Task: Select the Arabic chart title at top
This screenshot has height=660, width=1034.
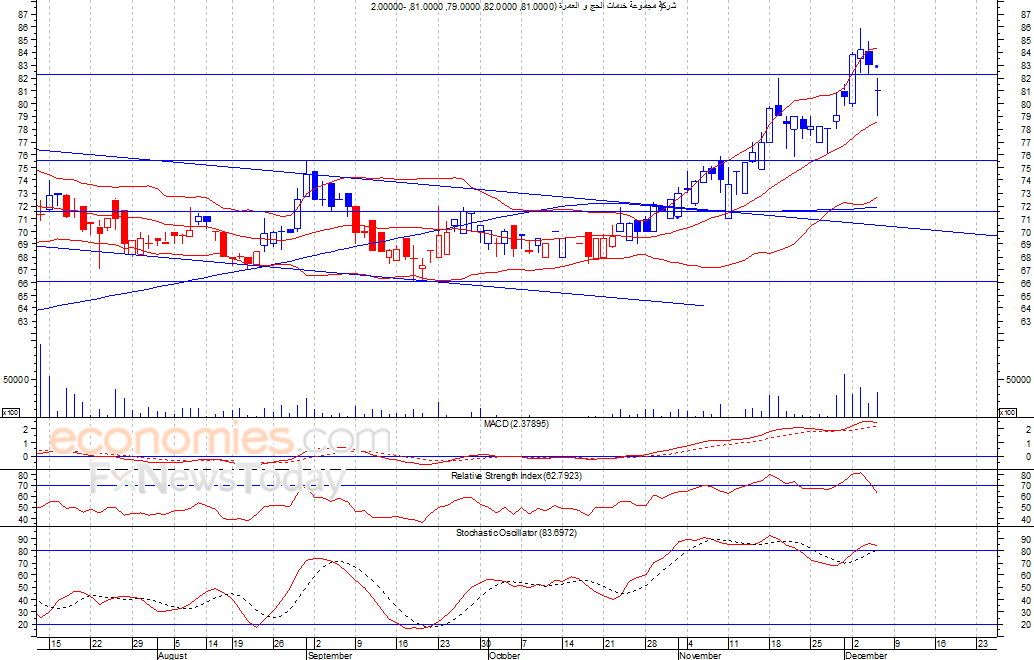Action: pos(524,7)
